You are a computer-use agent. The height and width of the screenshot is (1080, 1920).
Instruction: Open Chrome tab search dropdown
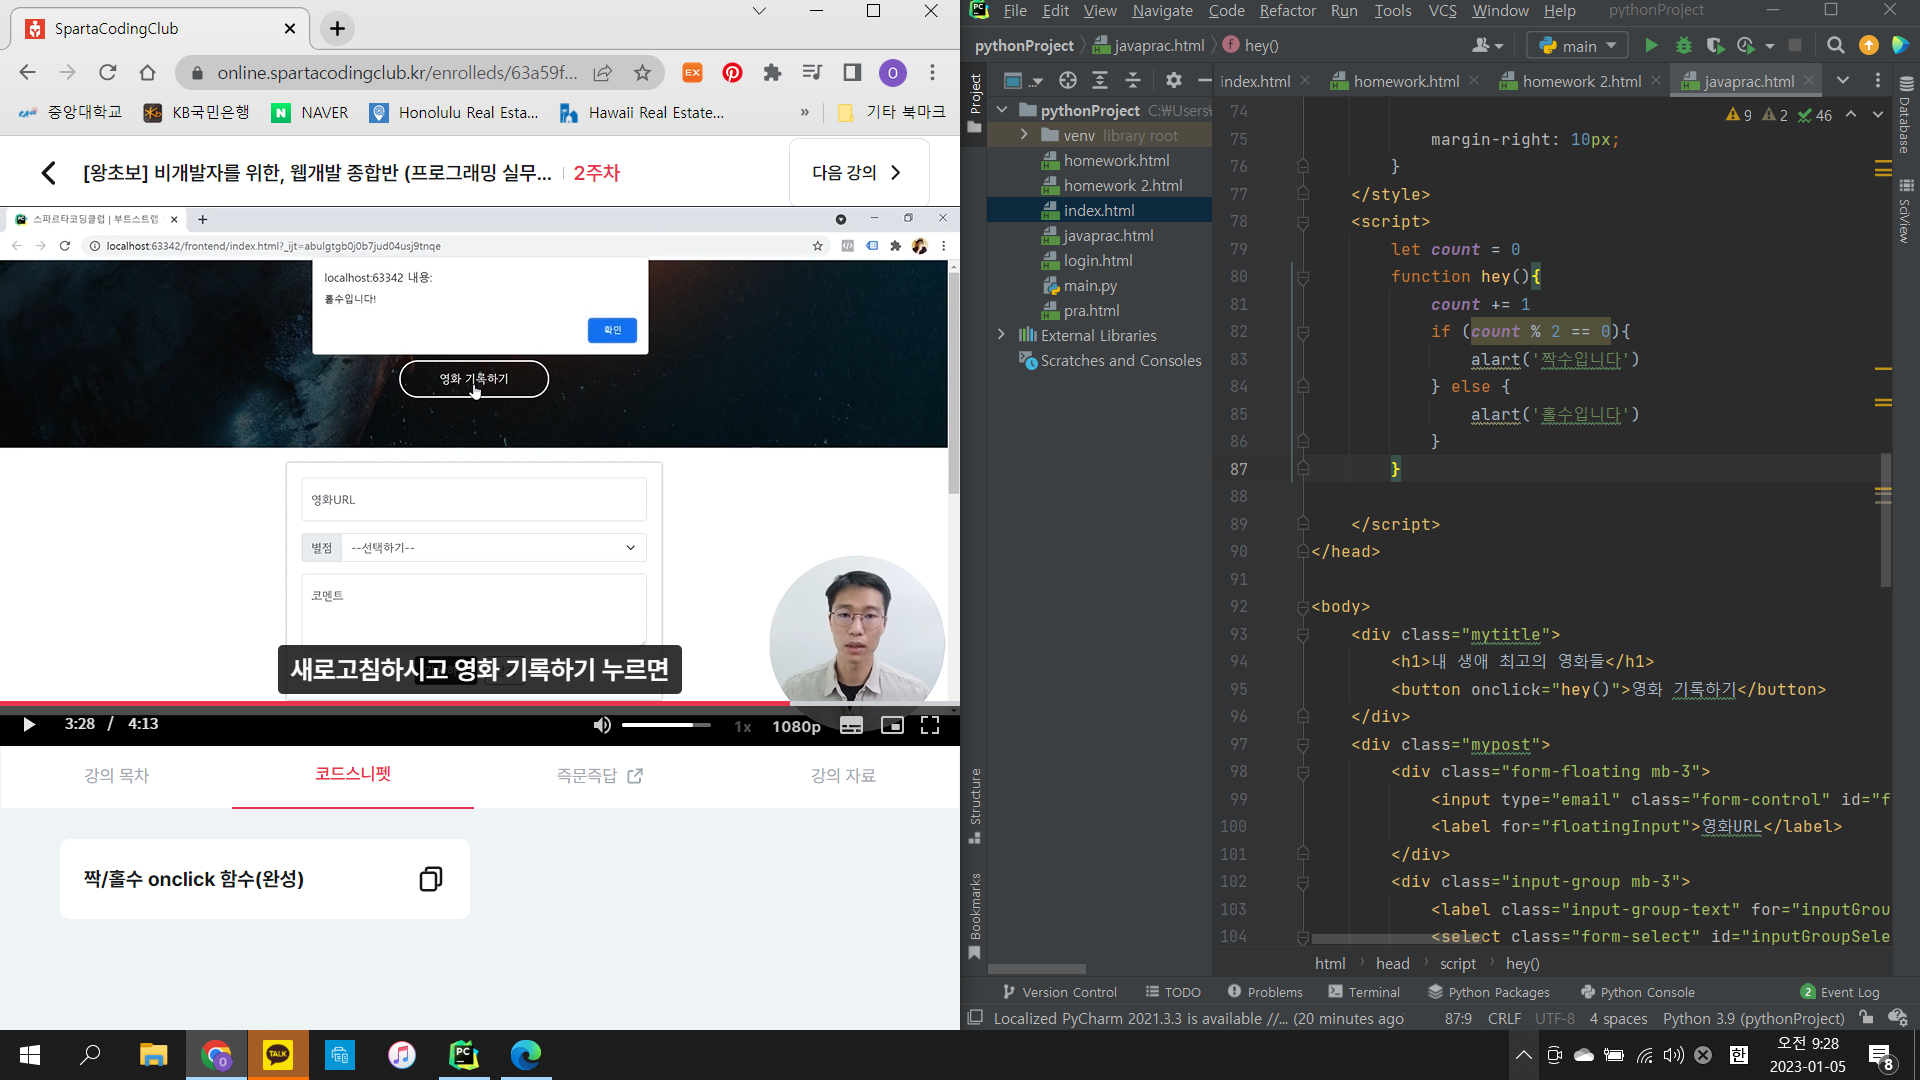point(759,11)
